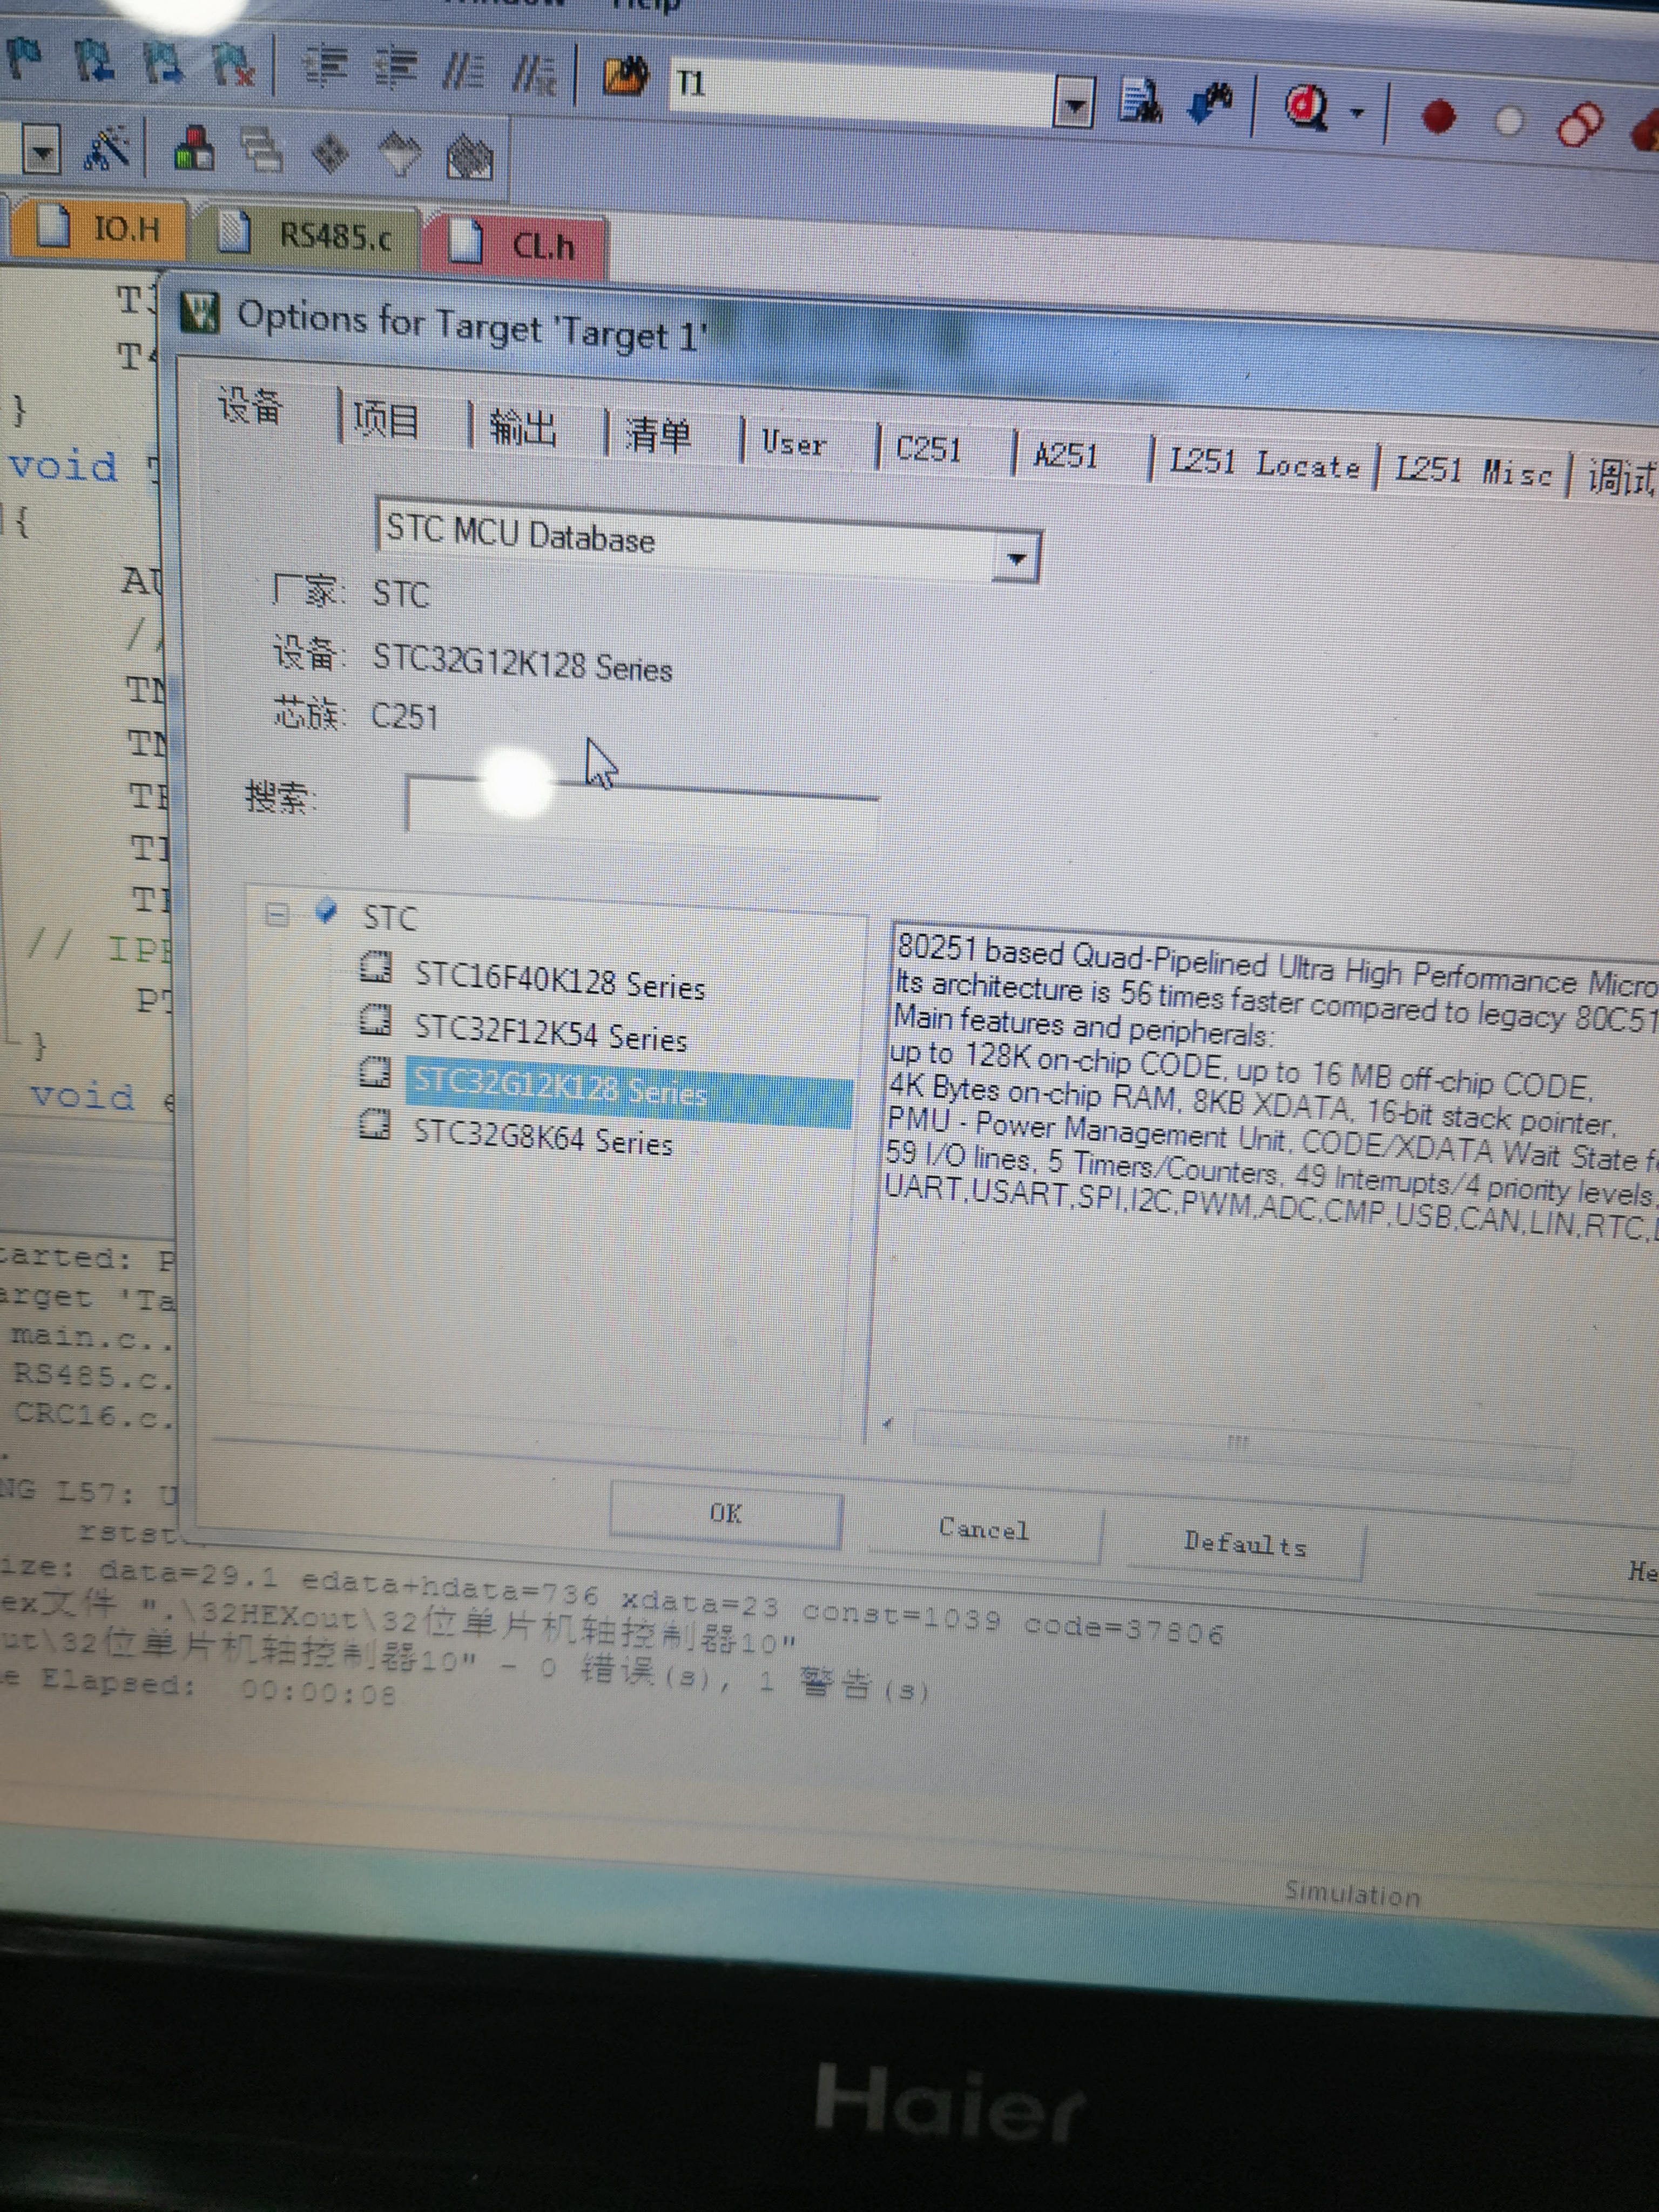
Task: Disable all breakpoints icon
Action: [x=1580, y=125]
